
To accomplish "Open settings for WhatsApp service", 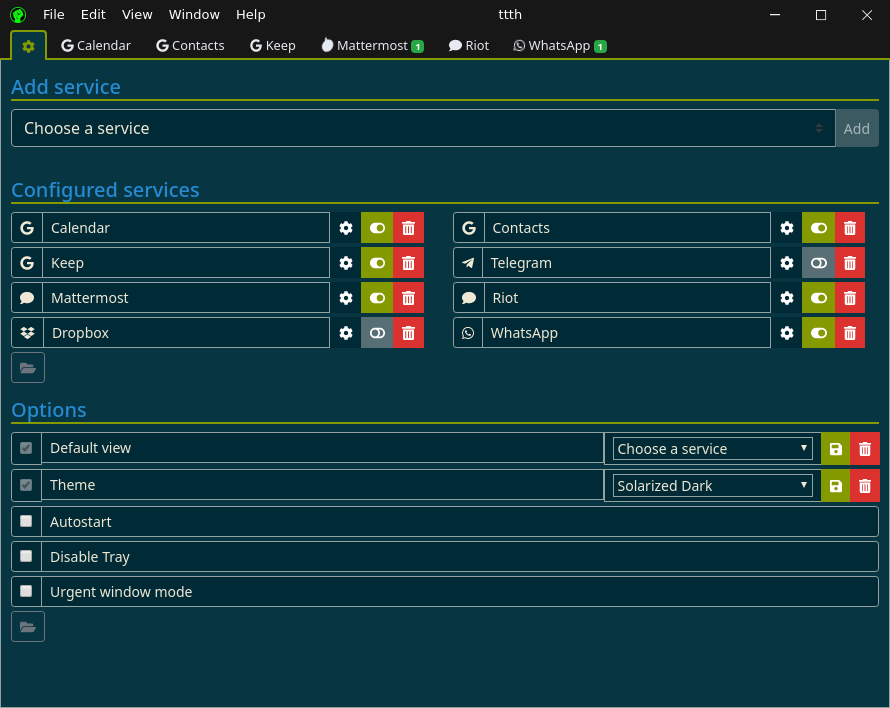I will coord(787,333).
